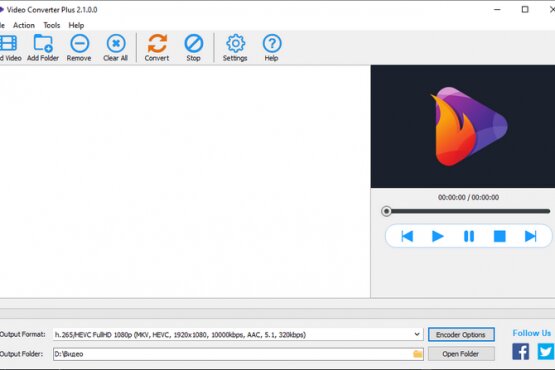
Task: Open the Facebook follow icon
Action: coord(521,351)
